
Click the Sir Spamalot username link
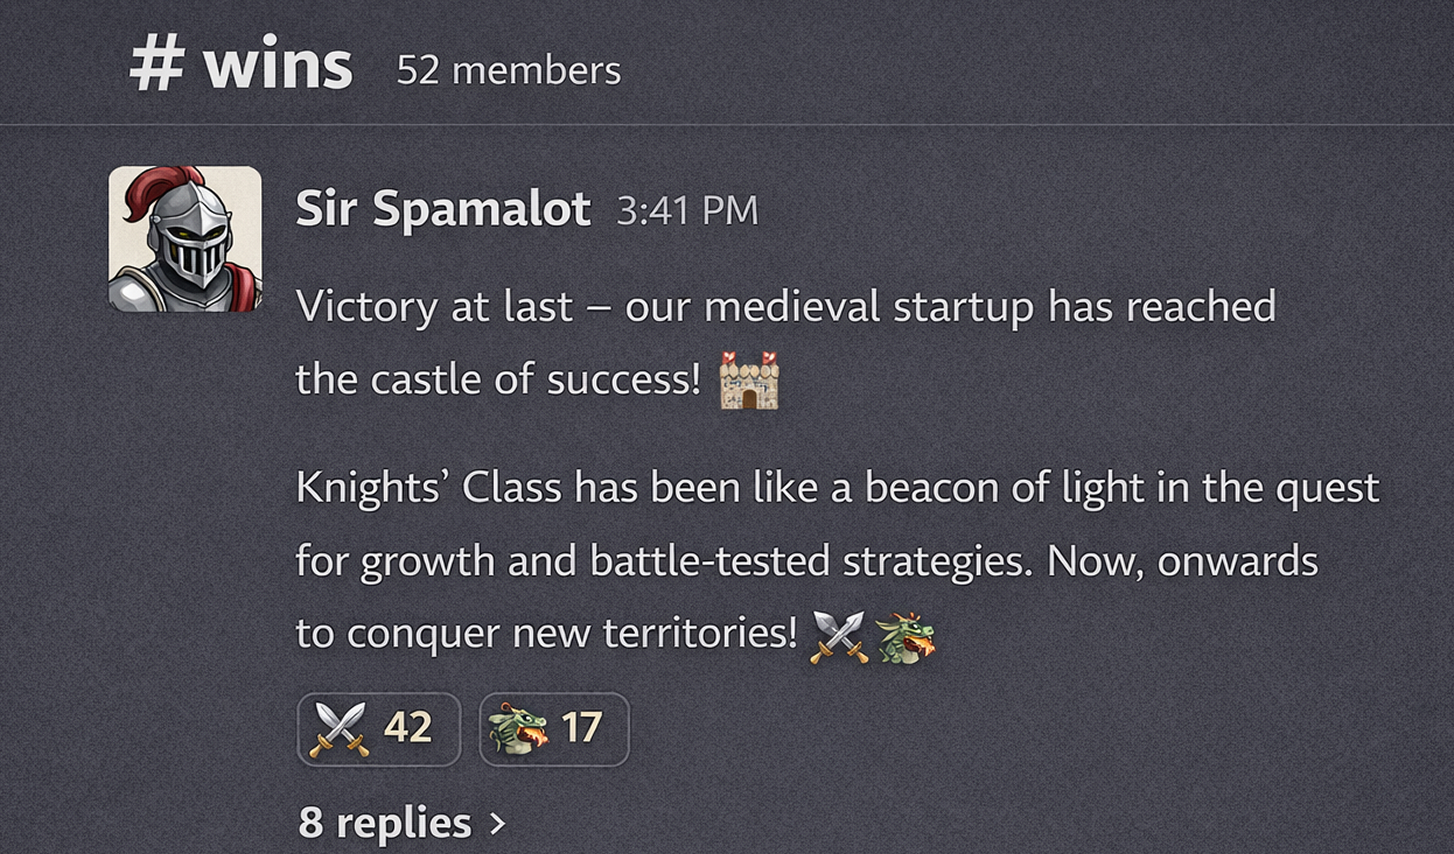tap(442, 210)
